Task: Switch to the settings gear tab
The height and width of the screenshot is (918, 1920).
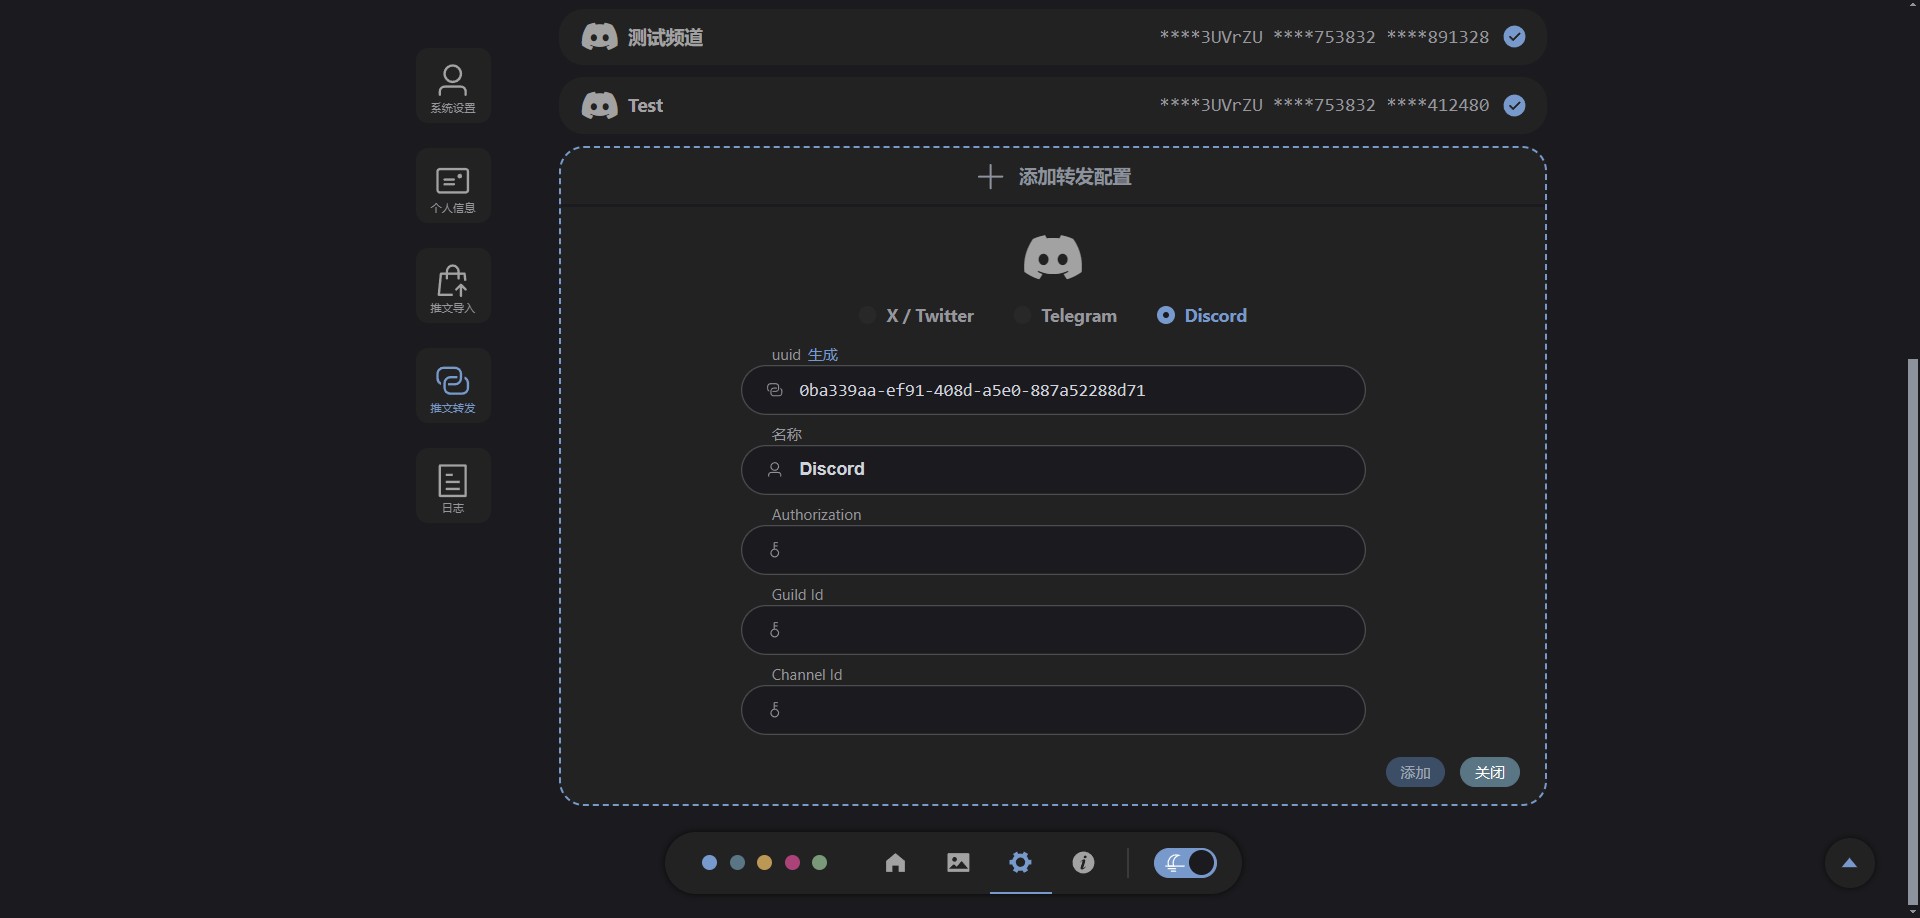Action: point(1020,863)
